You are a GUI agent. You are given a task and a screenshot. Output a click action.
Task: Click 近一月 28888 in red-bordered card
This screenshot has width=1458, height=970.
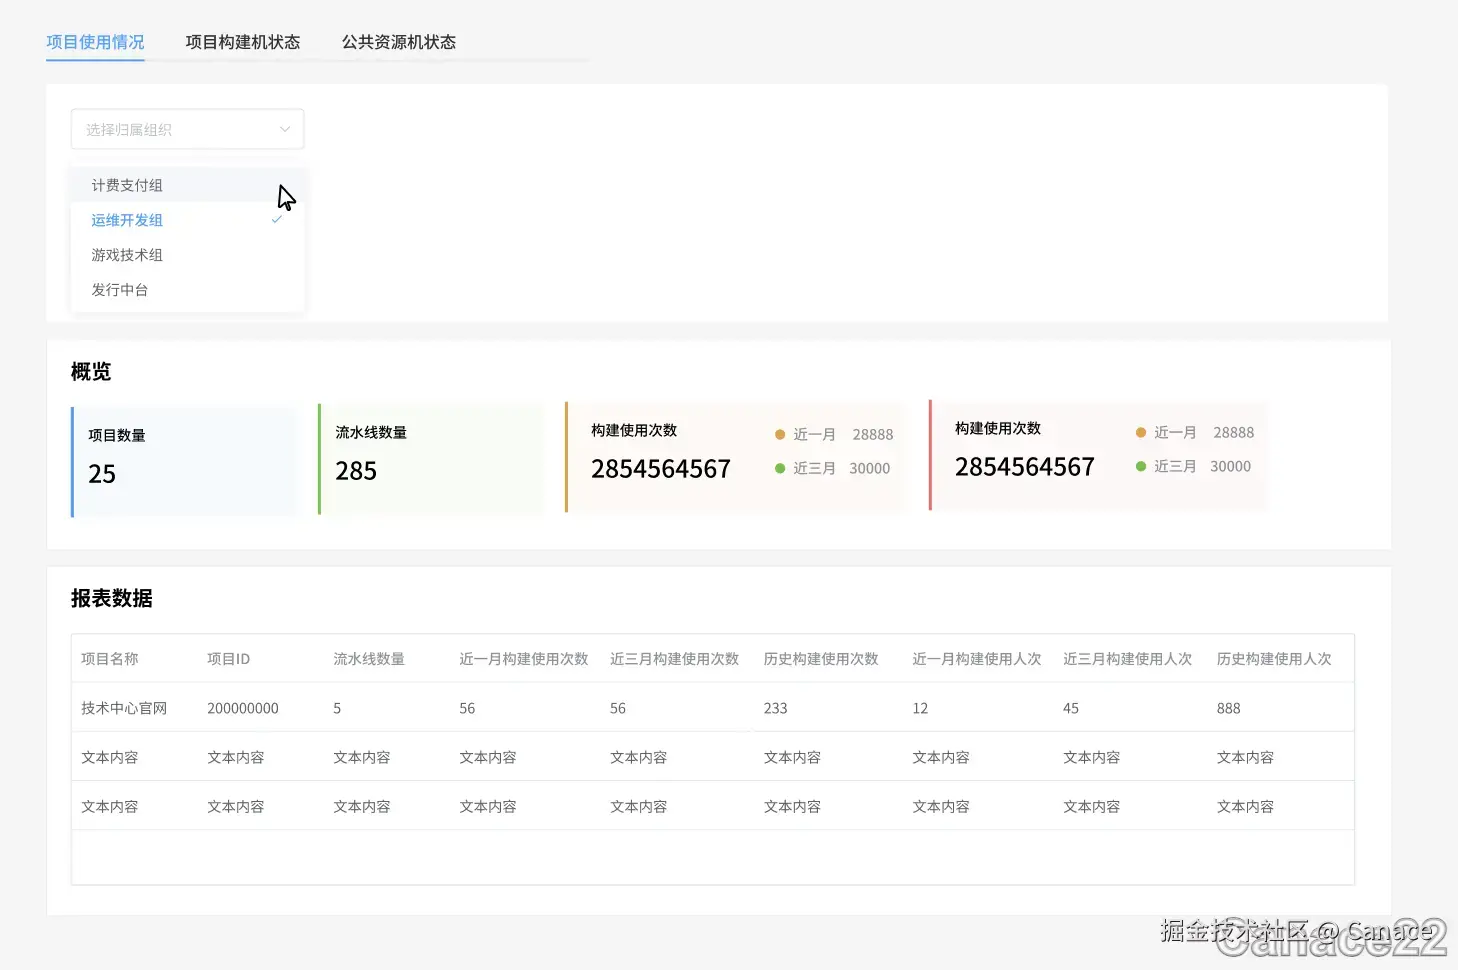(x=1195, y=432)
